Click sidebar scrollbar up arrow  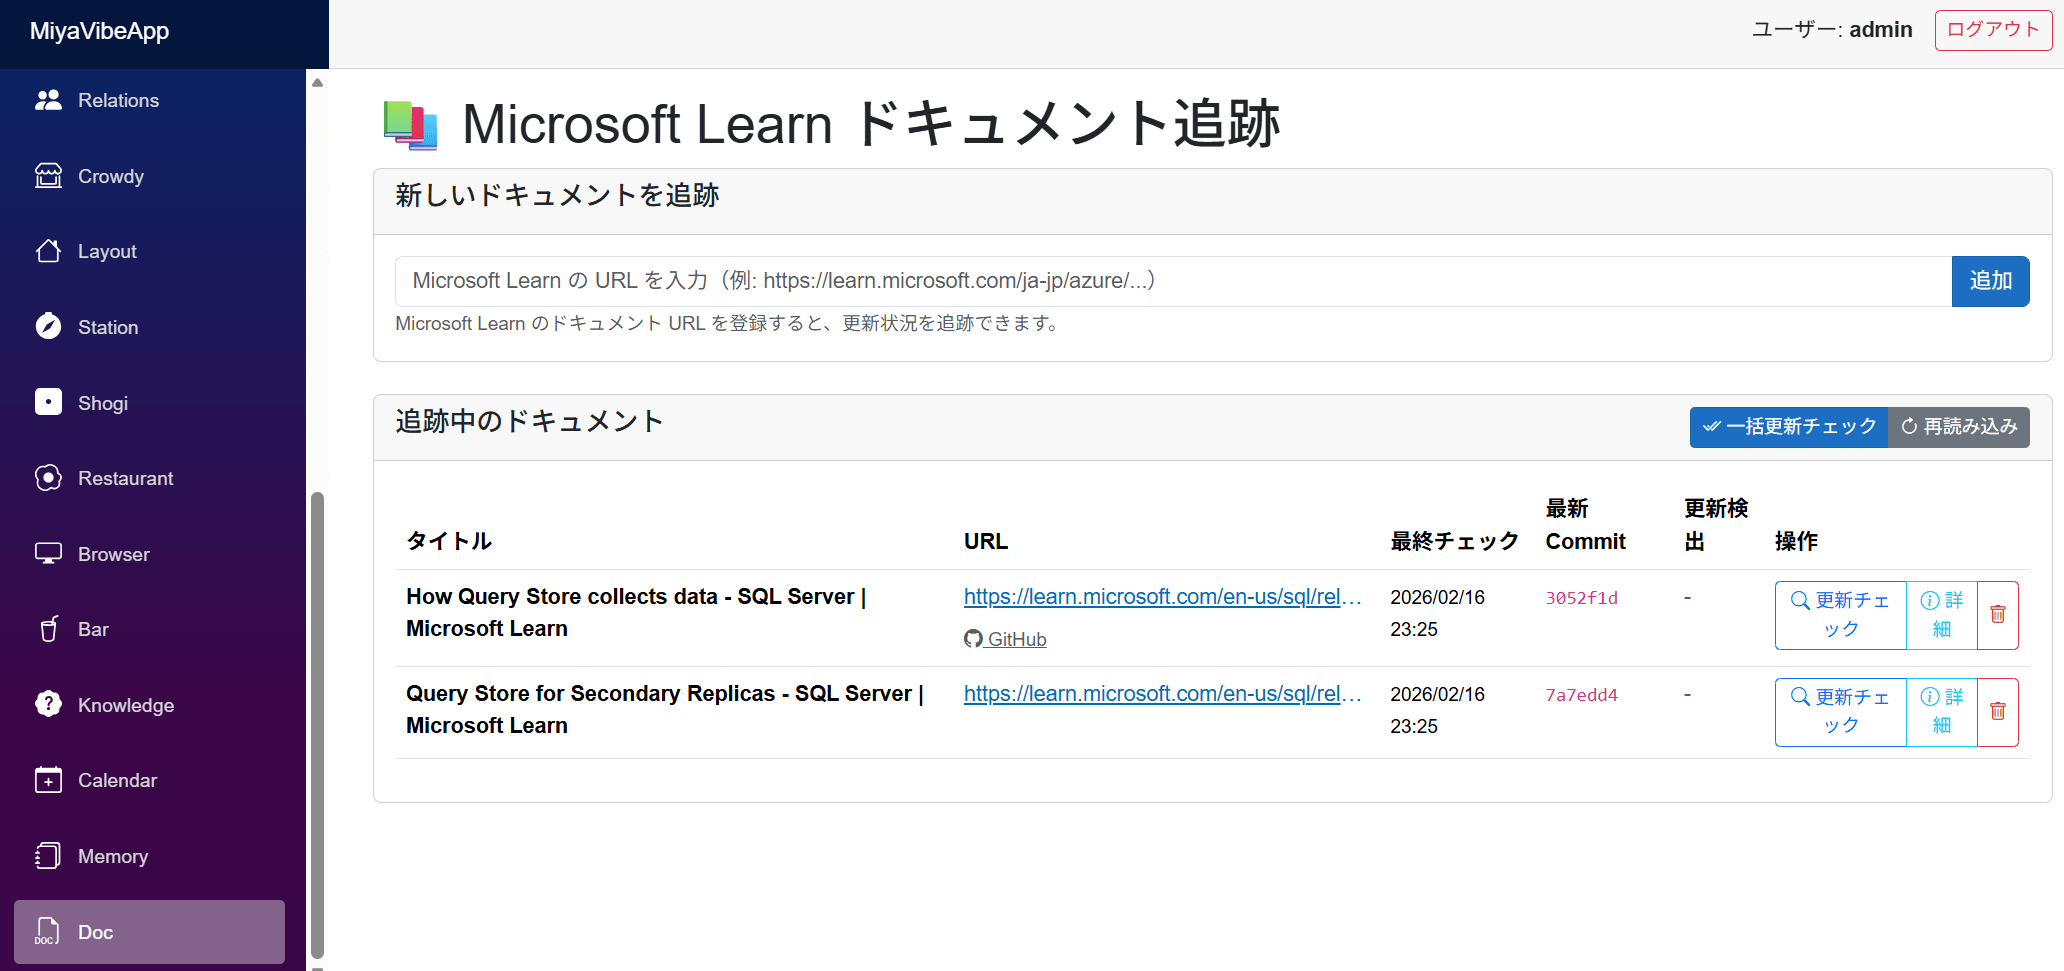pos(317,82)
